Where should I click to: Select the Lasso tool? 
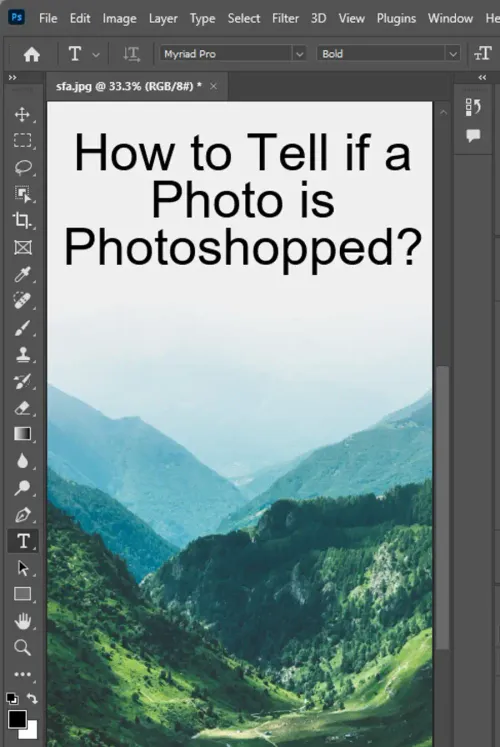(x=22, y=167)
